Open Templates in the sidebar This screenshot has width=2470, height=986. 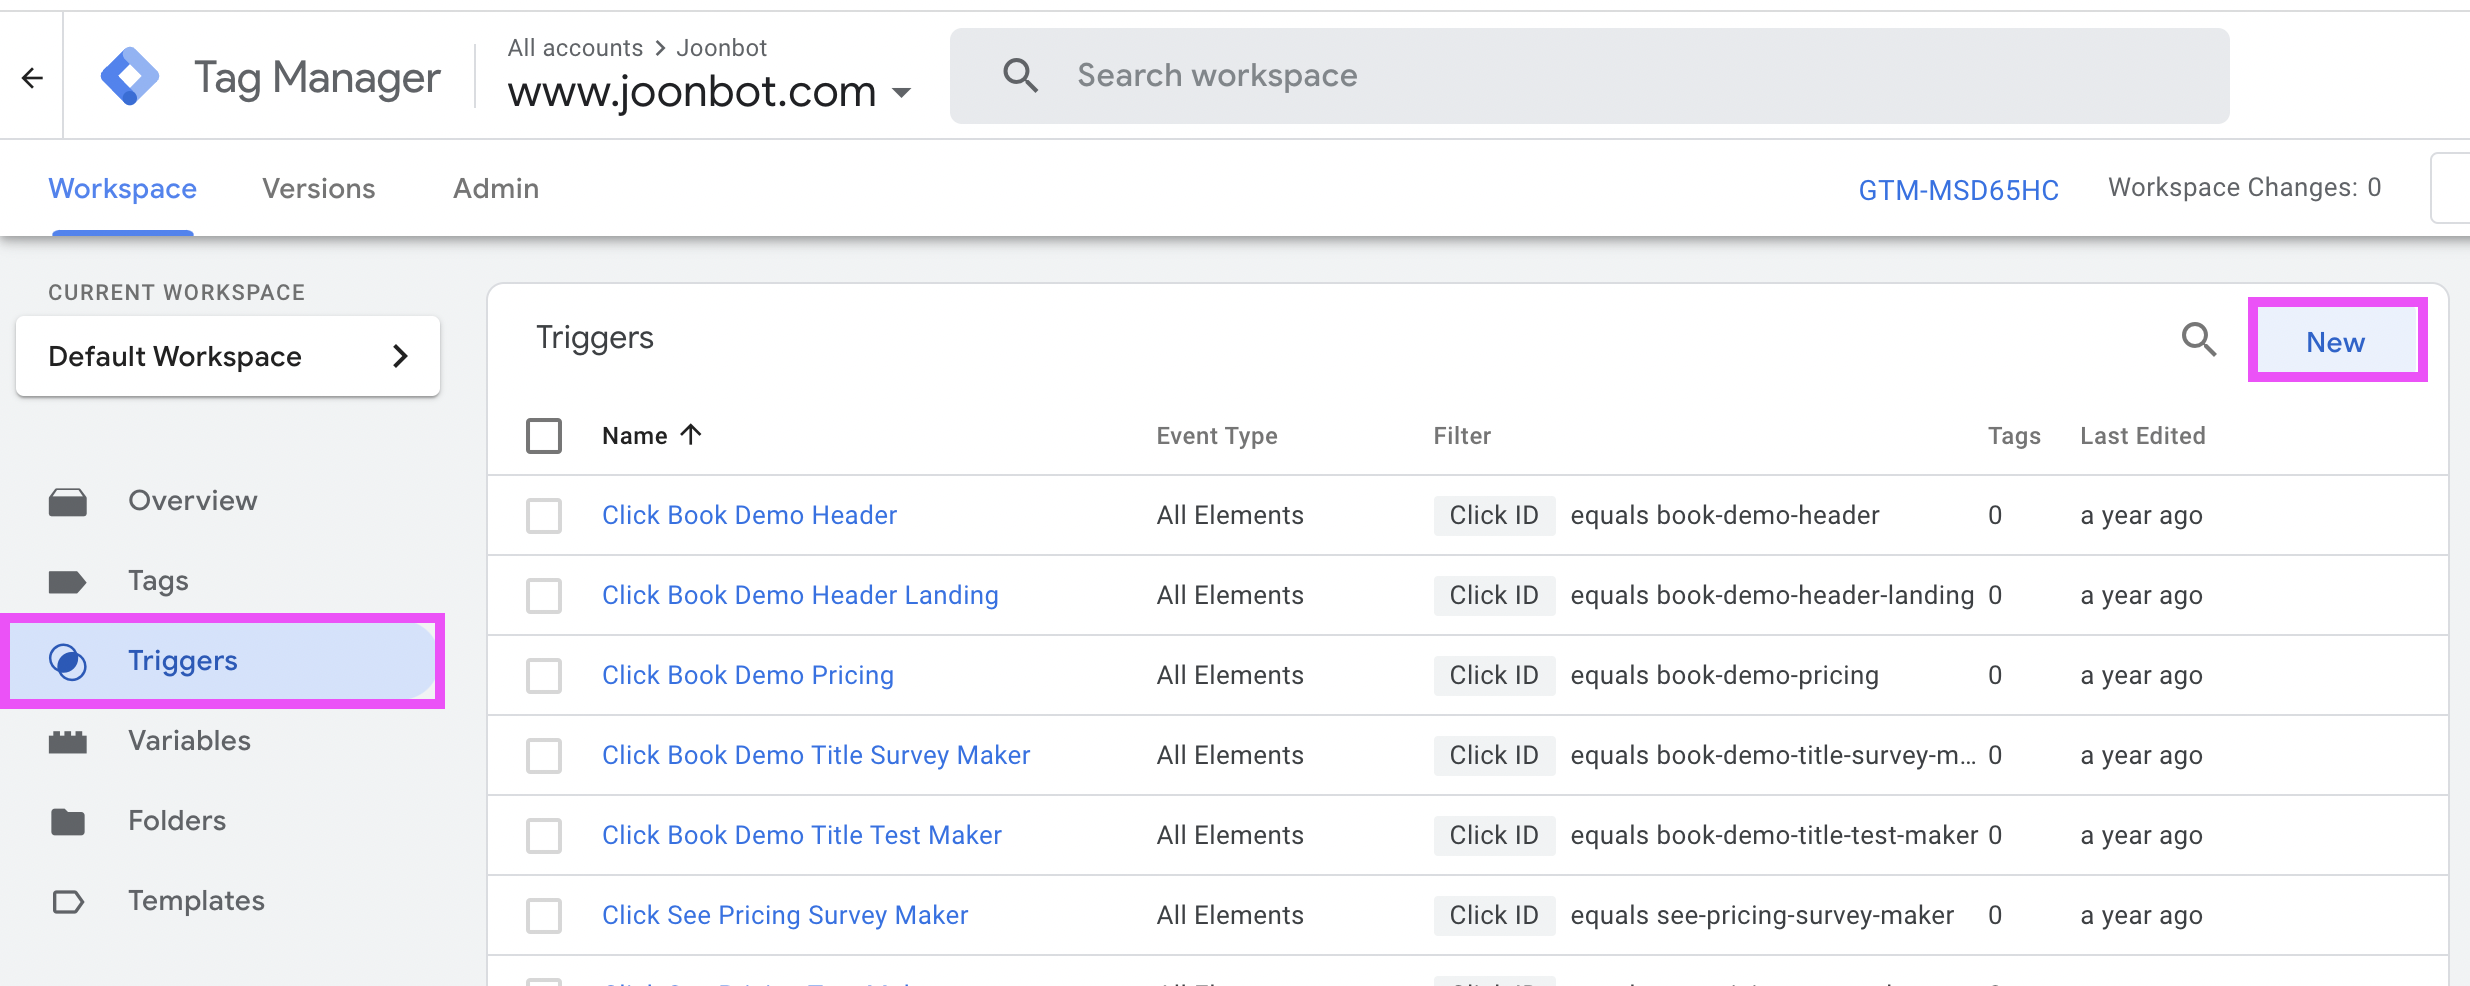click(196, 901)
